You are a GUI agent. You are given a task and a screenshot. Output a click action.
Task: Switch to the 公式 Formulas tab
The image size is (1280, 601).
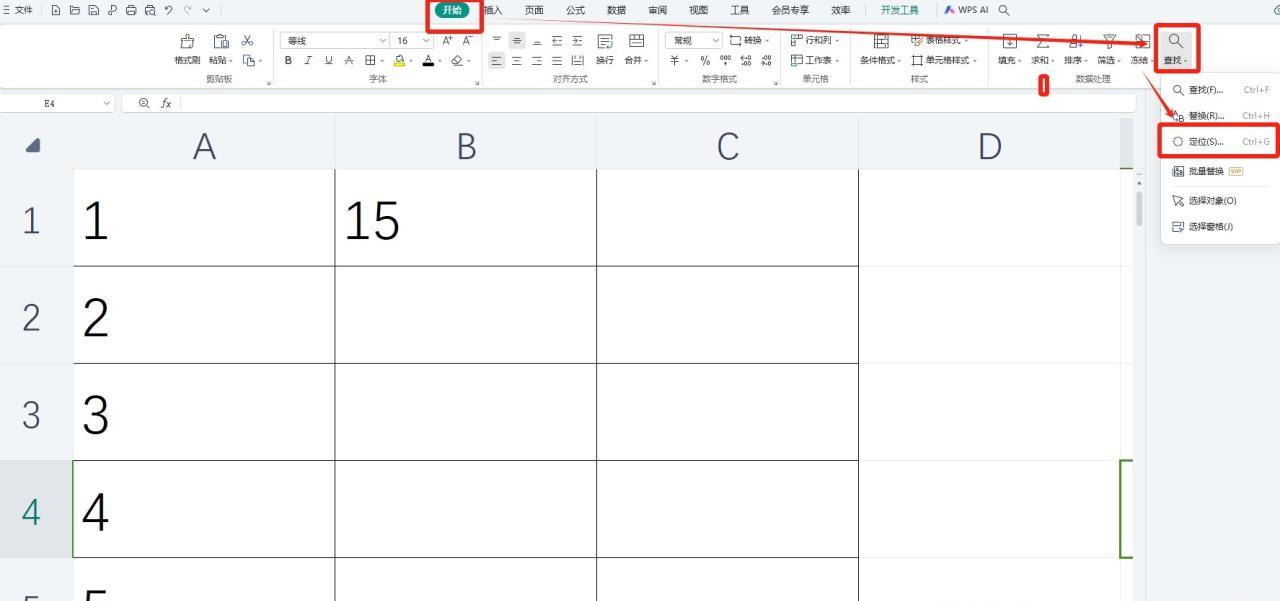[575, 10]
